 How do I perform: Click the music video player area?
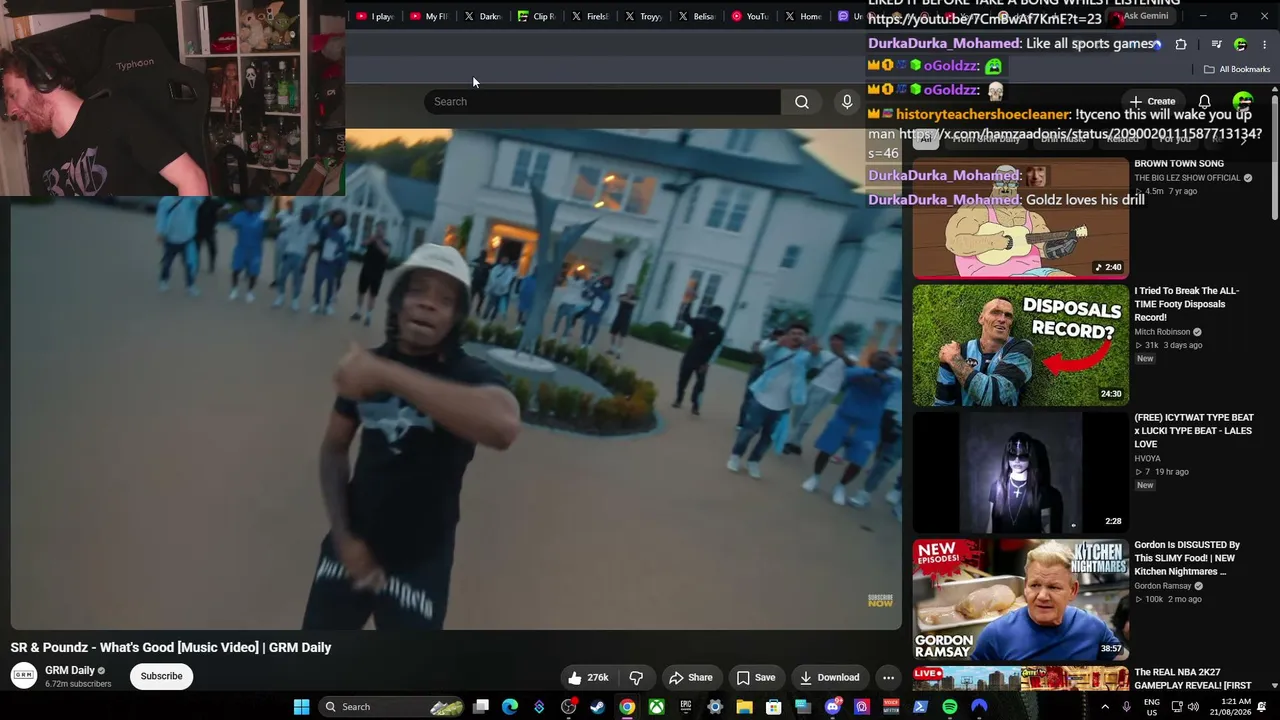coord(456,378)
